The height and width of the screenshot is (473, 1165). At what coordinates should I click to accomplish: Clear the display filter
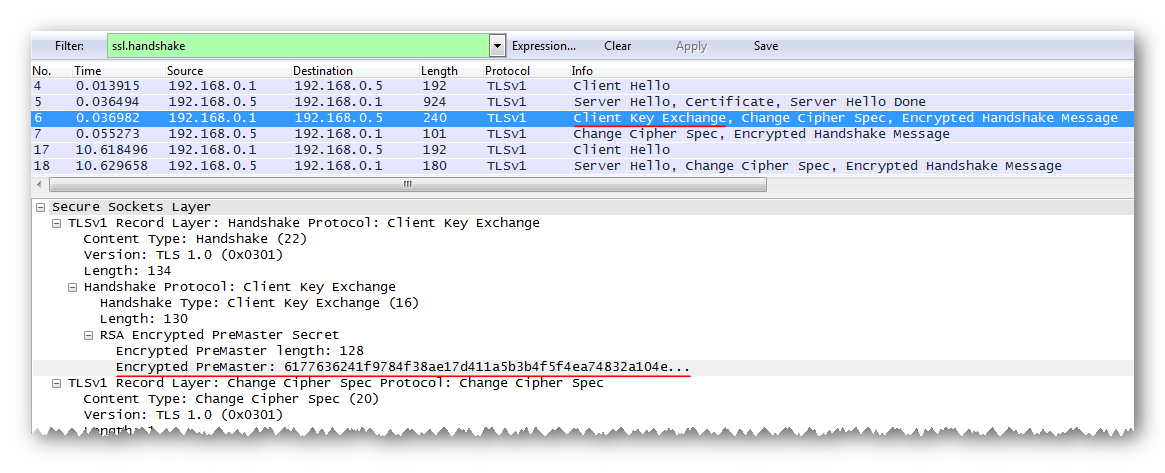click(x=617, y=46)
